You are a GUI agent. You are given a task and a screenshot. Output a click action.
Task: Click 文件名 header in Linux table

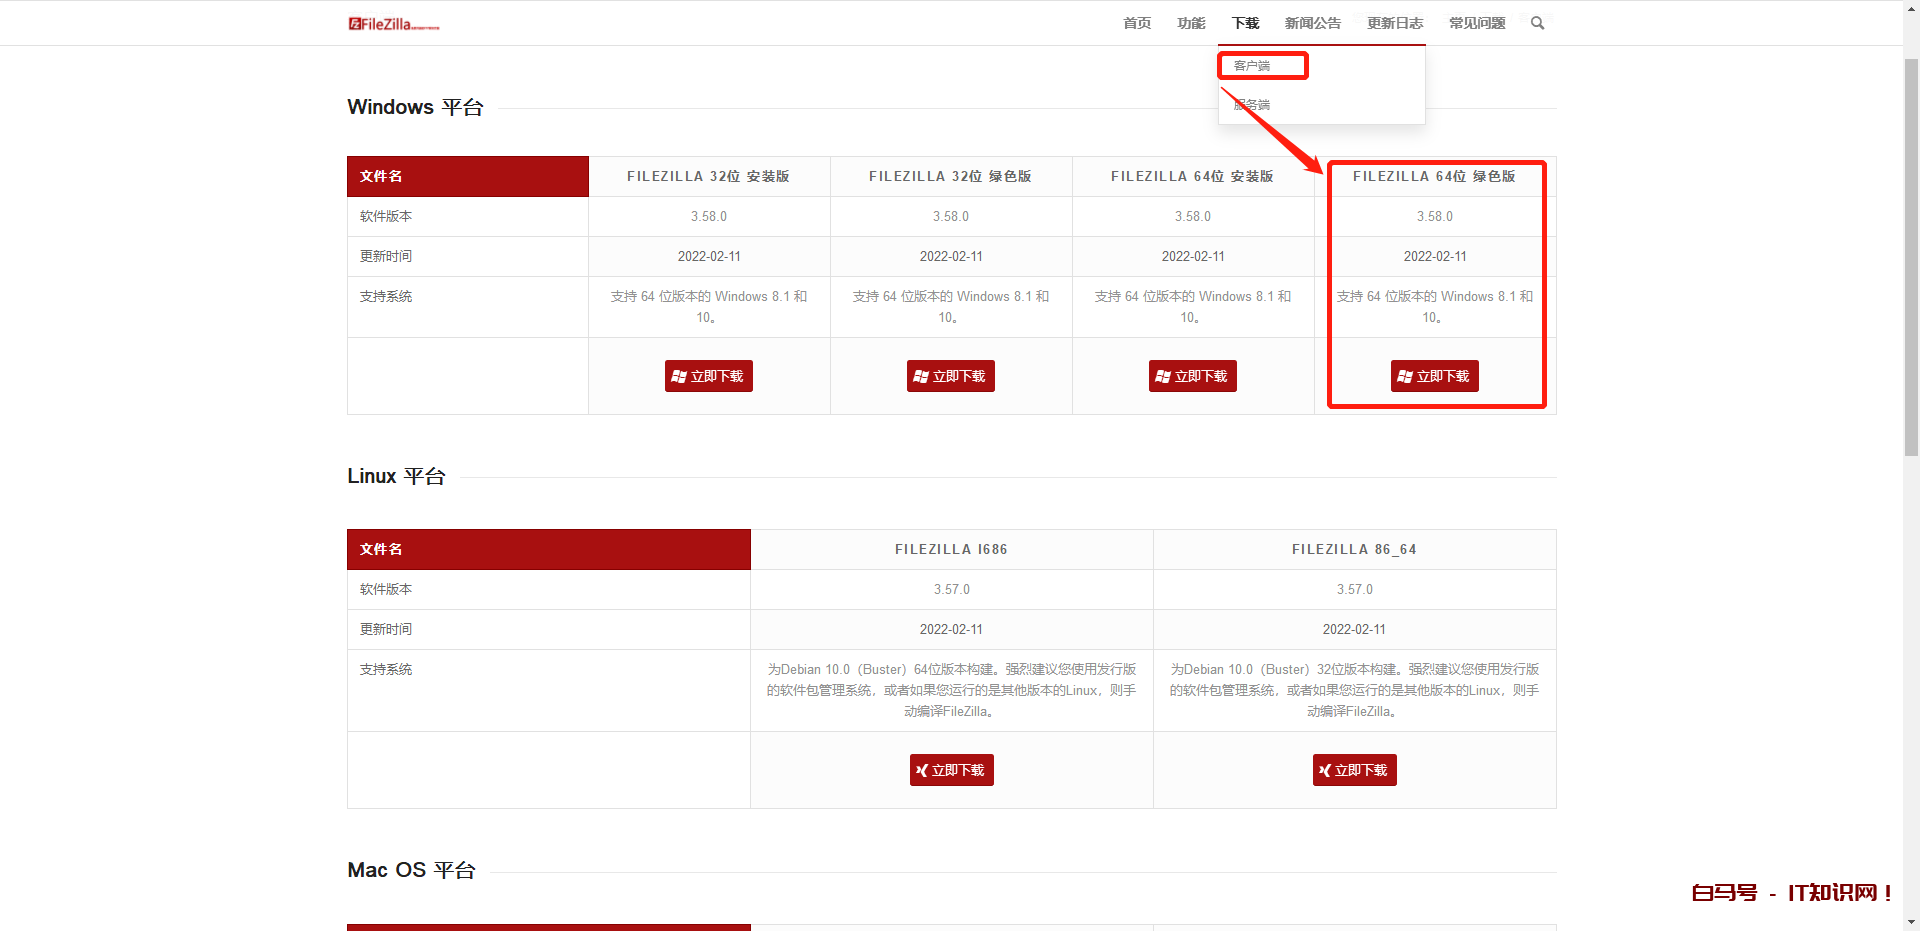549,549
